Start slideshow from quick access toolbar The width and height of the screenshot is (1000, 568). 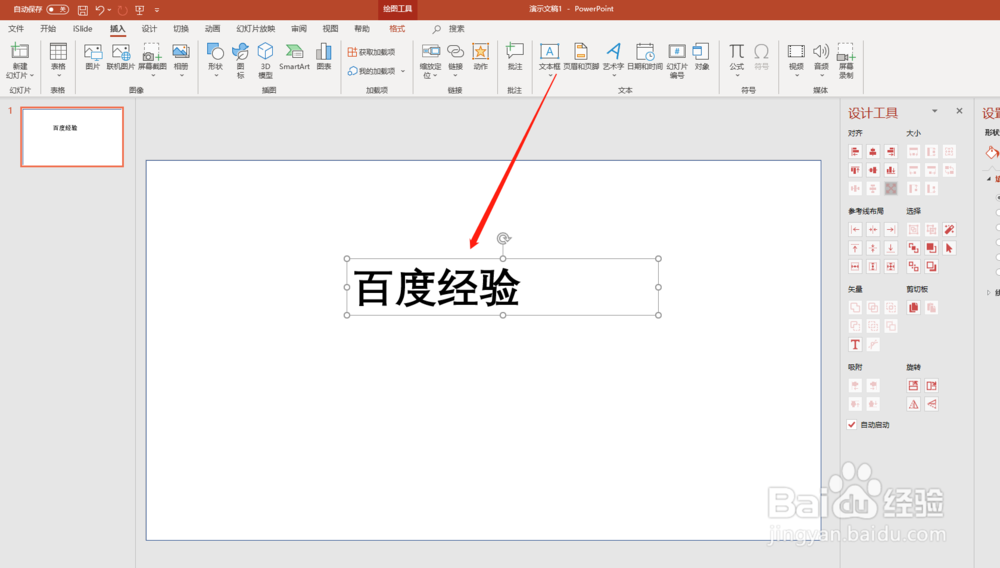(140, 10)
